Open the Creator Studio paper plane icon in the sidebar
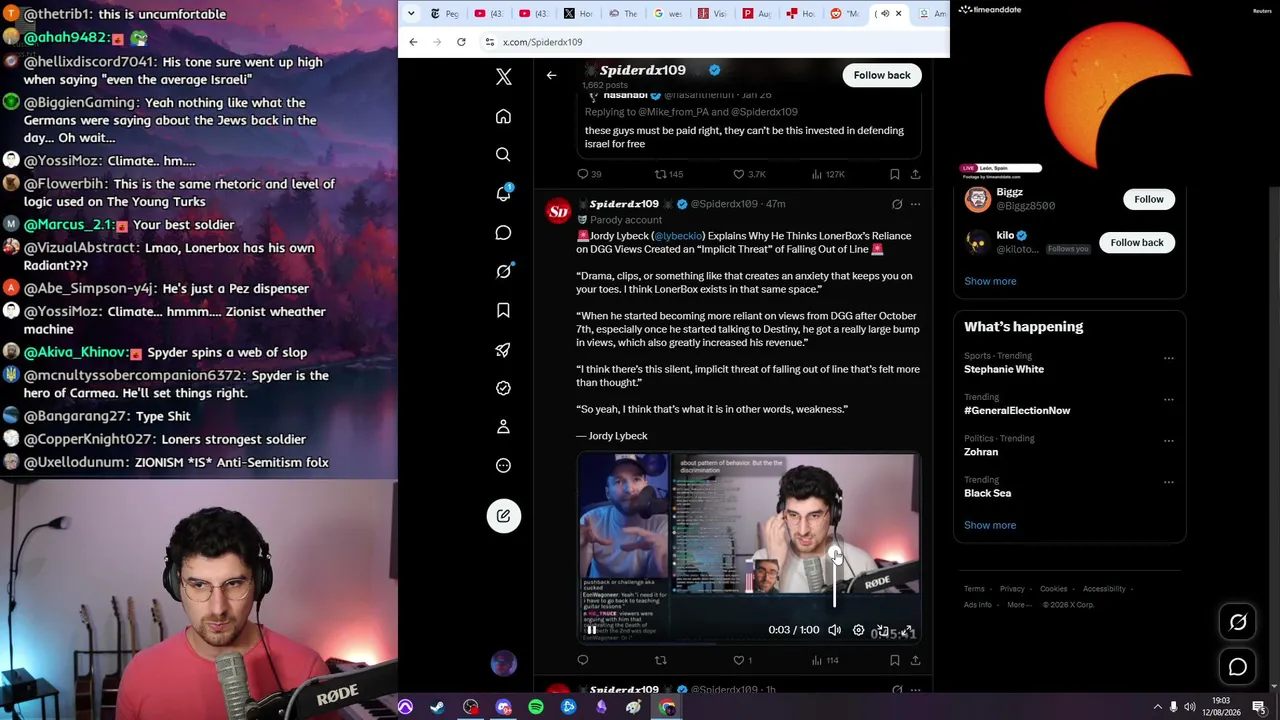 [503, 350]
